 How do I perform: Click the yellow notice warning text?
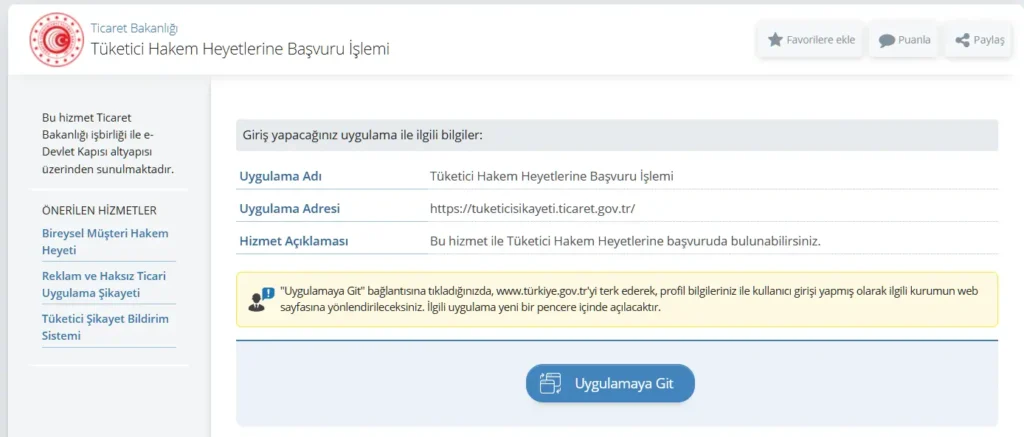pos(630,298)
